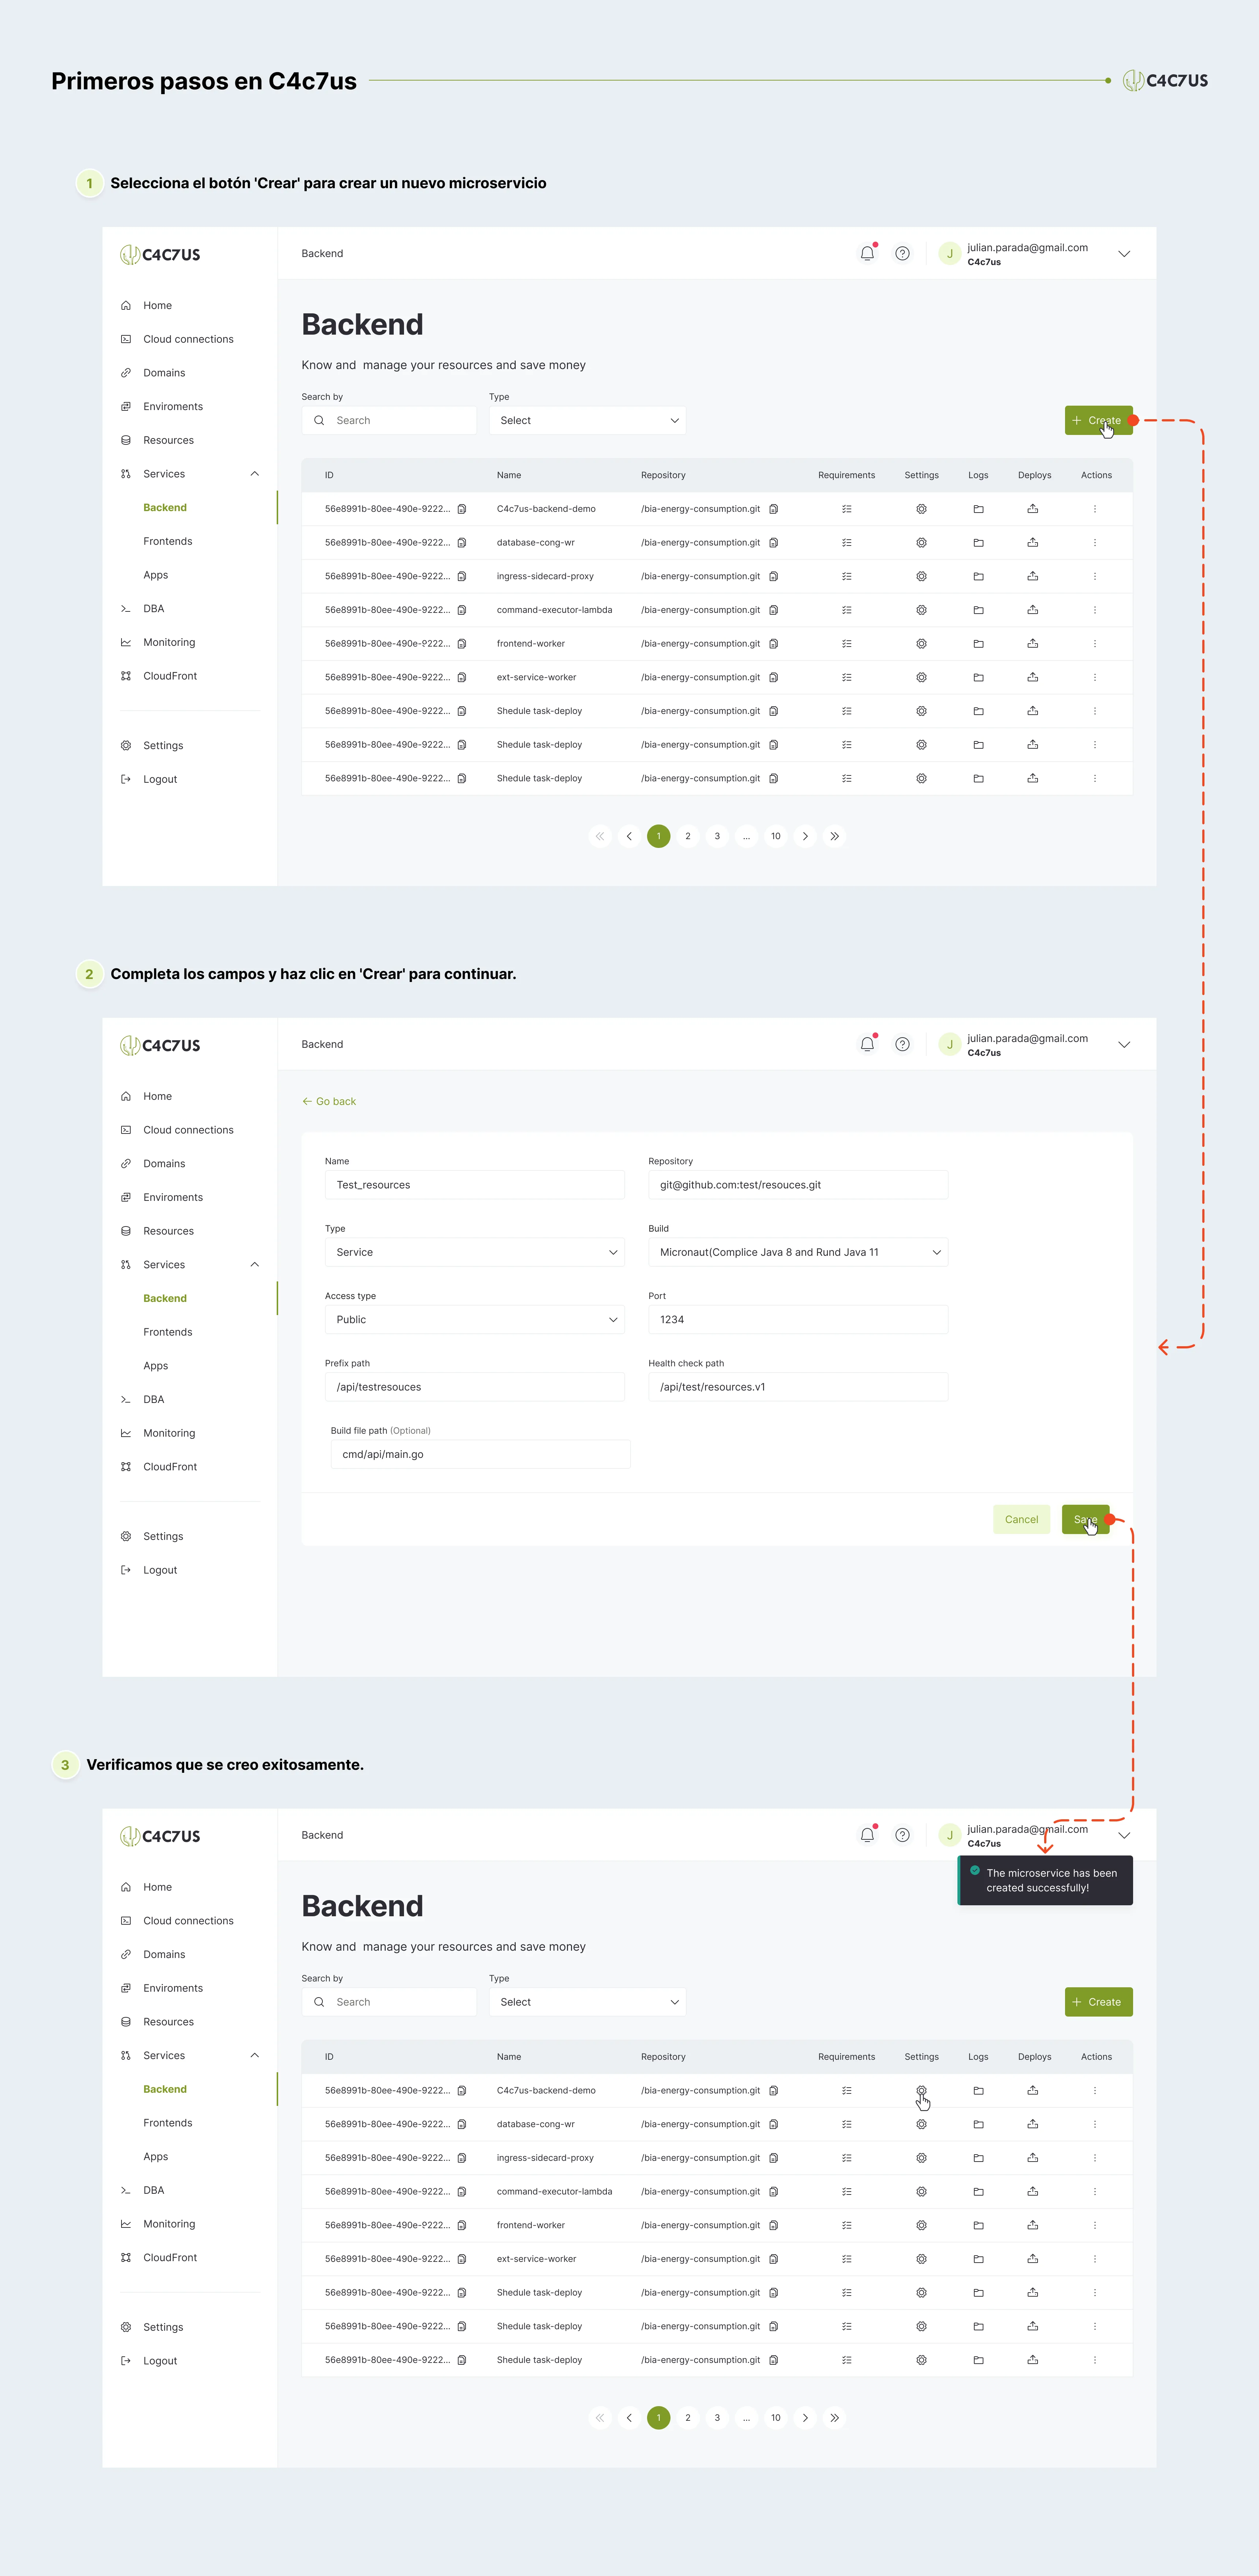
Task: Click the Search field in step 3 screen
Action: point(389,2002)
